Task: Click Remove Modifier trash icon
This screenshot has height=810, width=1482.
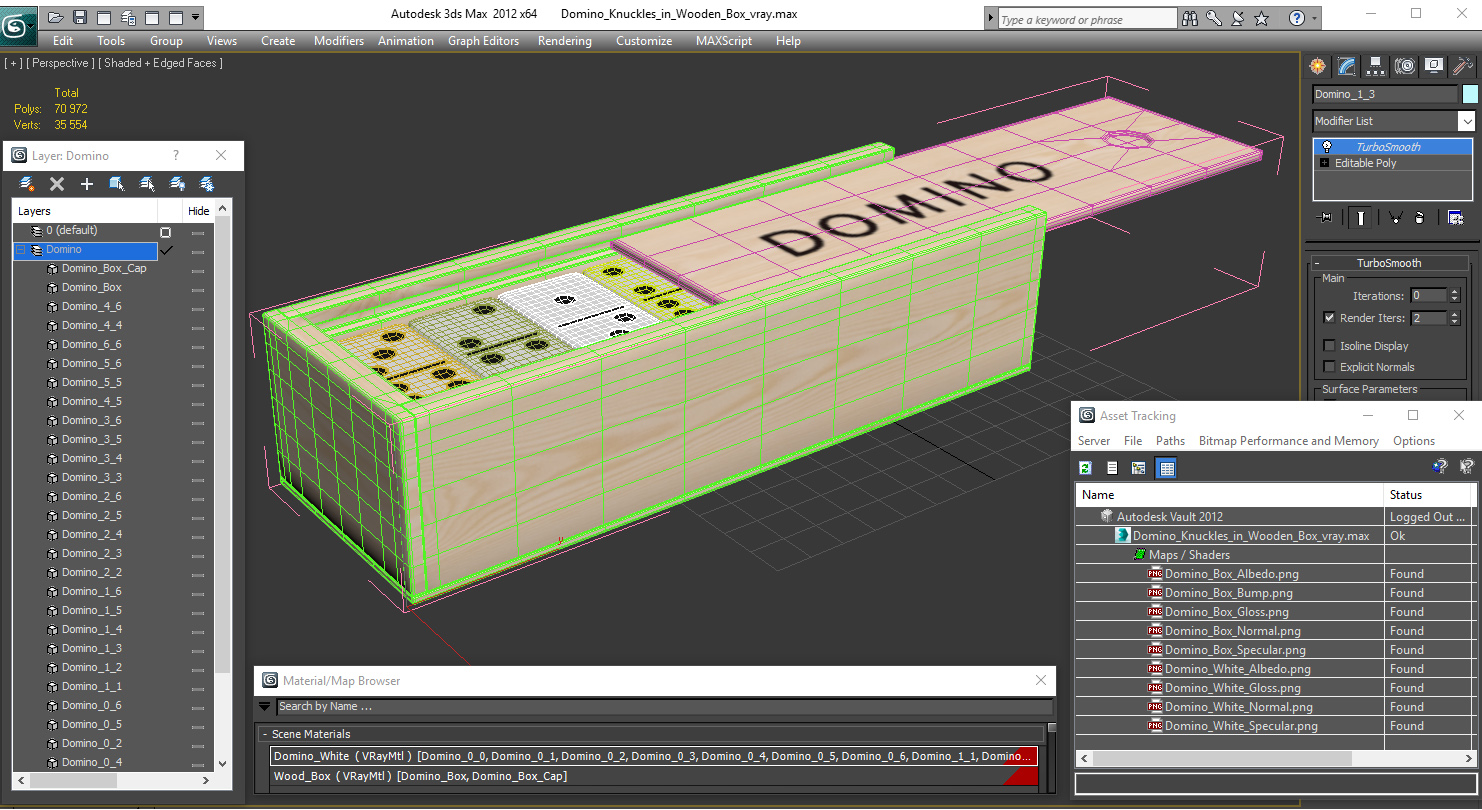Action: [x=1420, y=218]
